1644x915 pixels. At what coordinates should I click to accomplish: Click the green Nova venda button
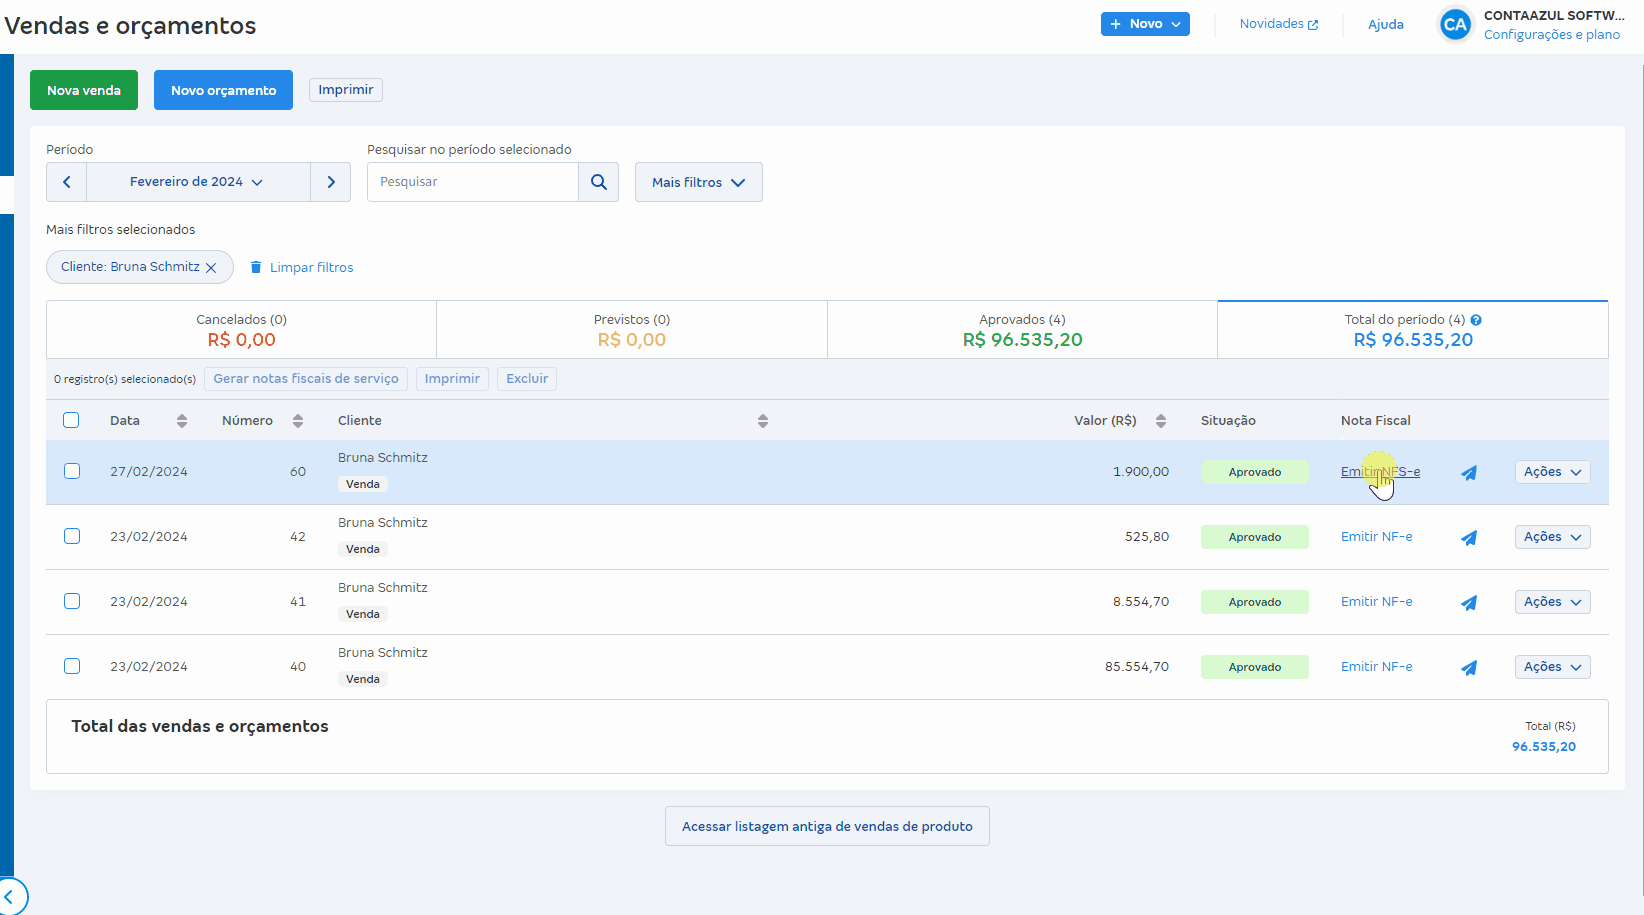coord(84,90)
